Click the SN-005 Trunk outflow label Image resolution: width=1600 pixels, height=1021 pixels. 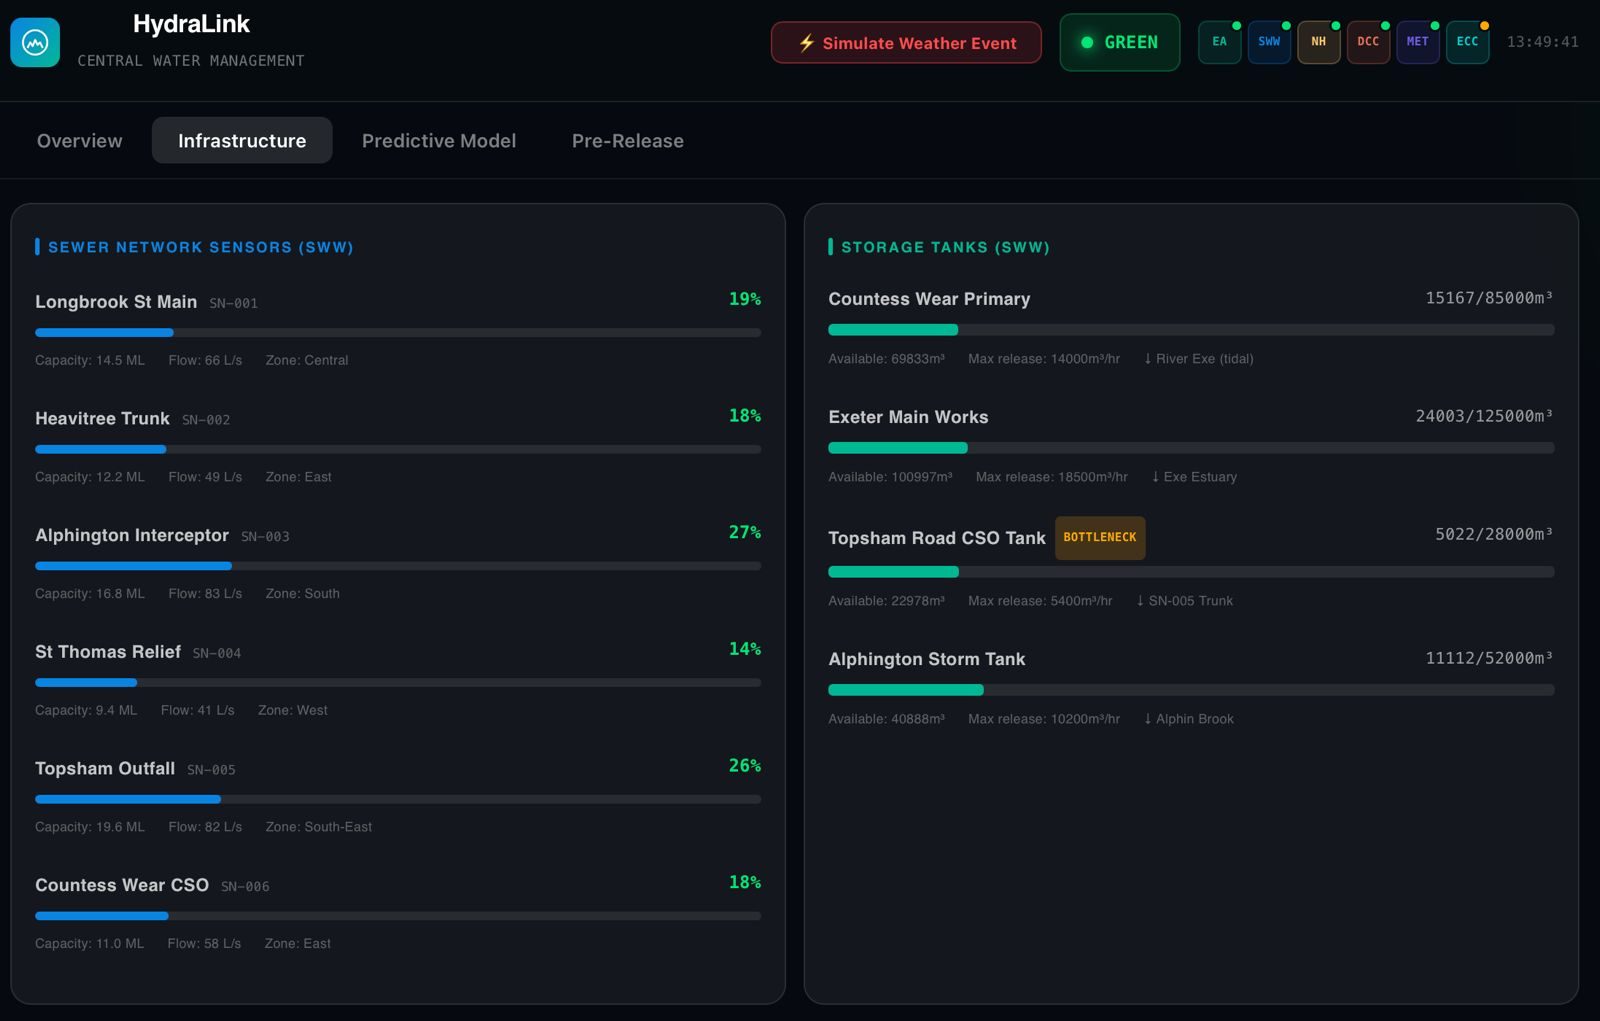pos(1184,601)
